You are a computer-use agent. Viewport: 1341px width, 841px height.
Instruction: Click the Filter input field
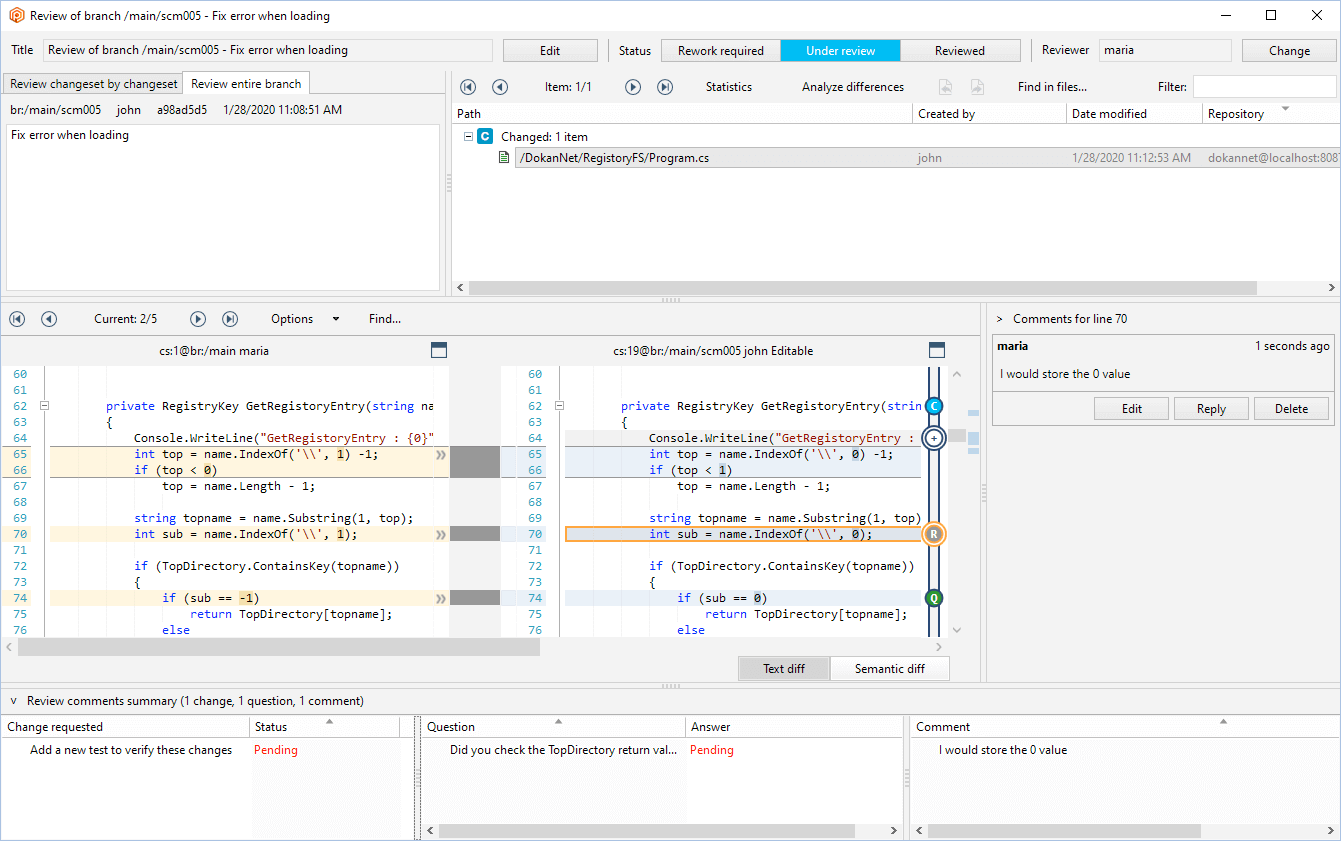(x=1265, y=87)
